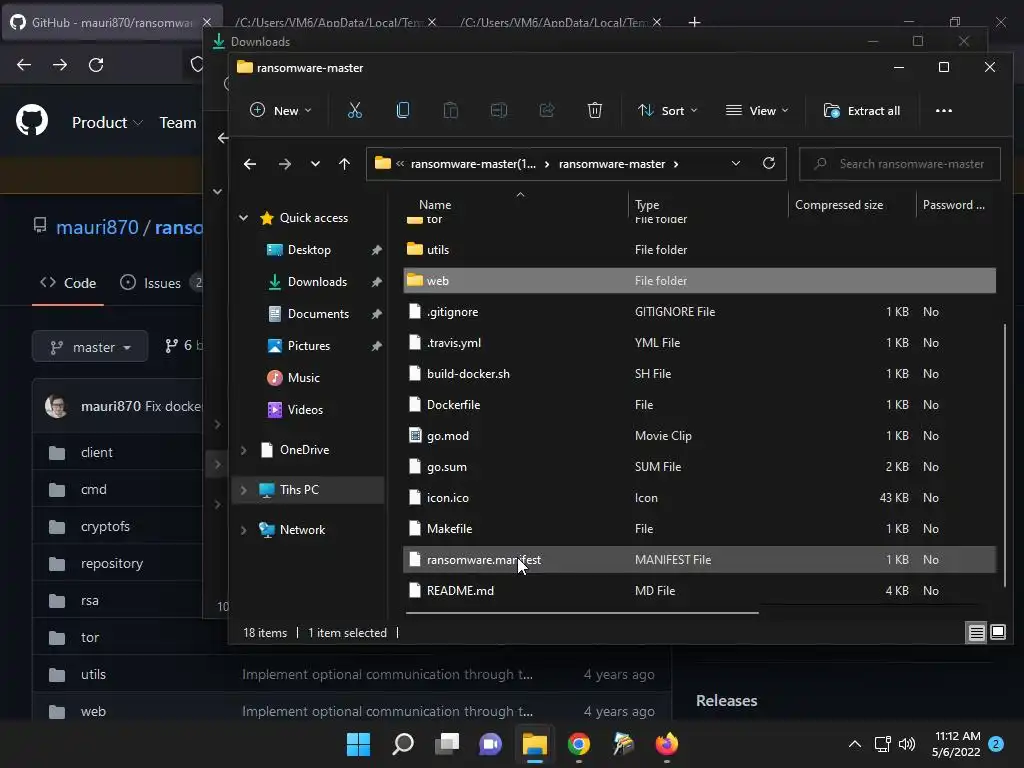1024x768 pixels.
Task: Click the browser back arrow
Action: pyautogui.click(x=24, y=65)
